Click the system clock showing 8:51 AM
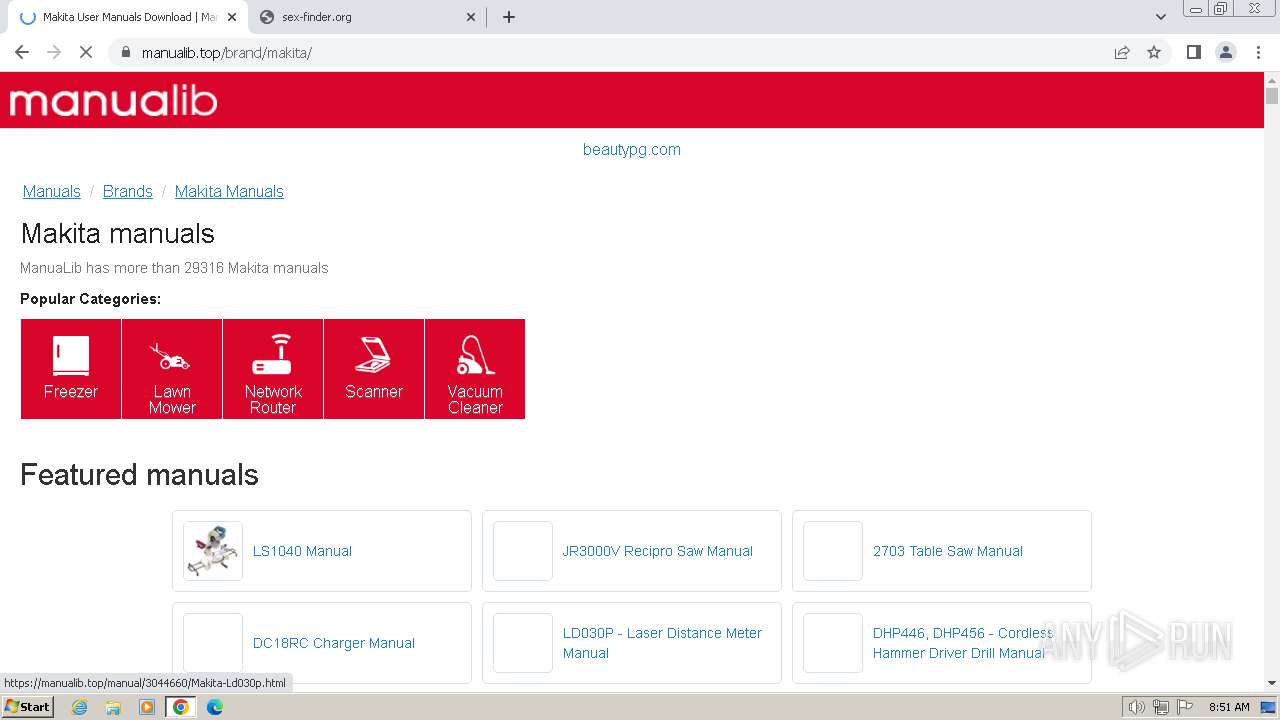This screenshot has width=1280, height=720. click(x=1229, y=707)
